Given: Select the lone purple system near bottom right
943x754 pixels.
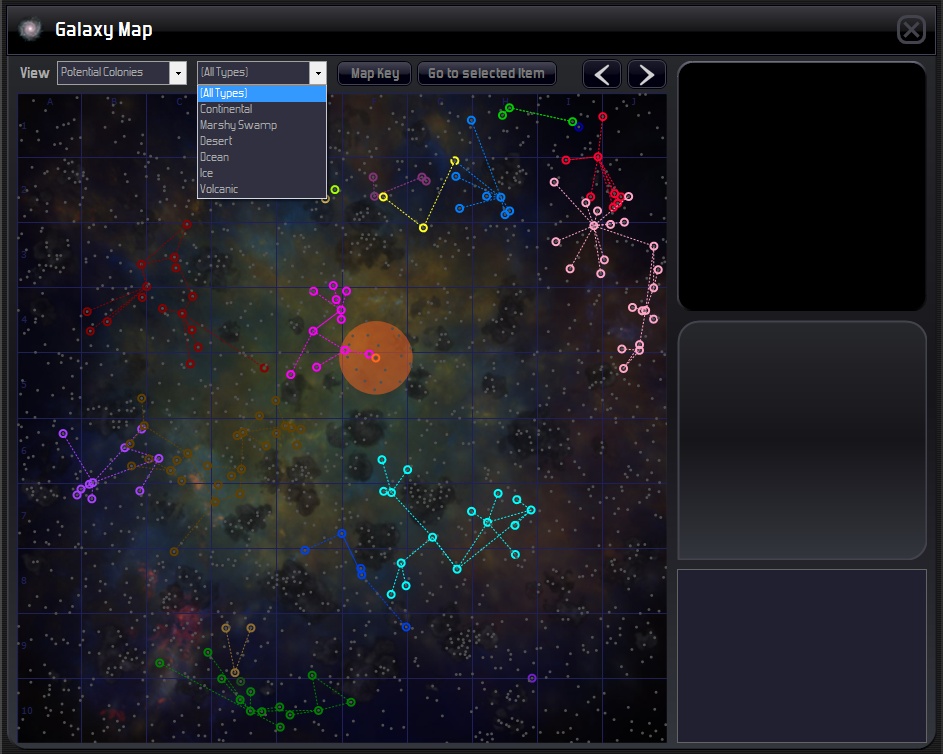Looking at the screenshot, I should tap(532, 678).
